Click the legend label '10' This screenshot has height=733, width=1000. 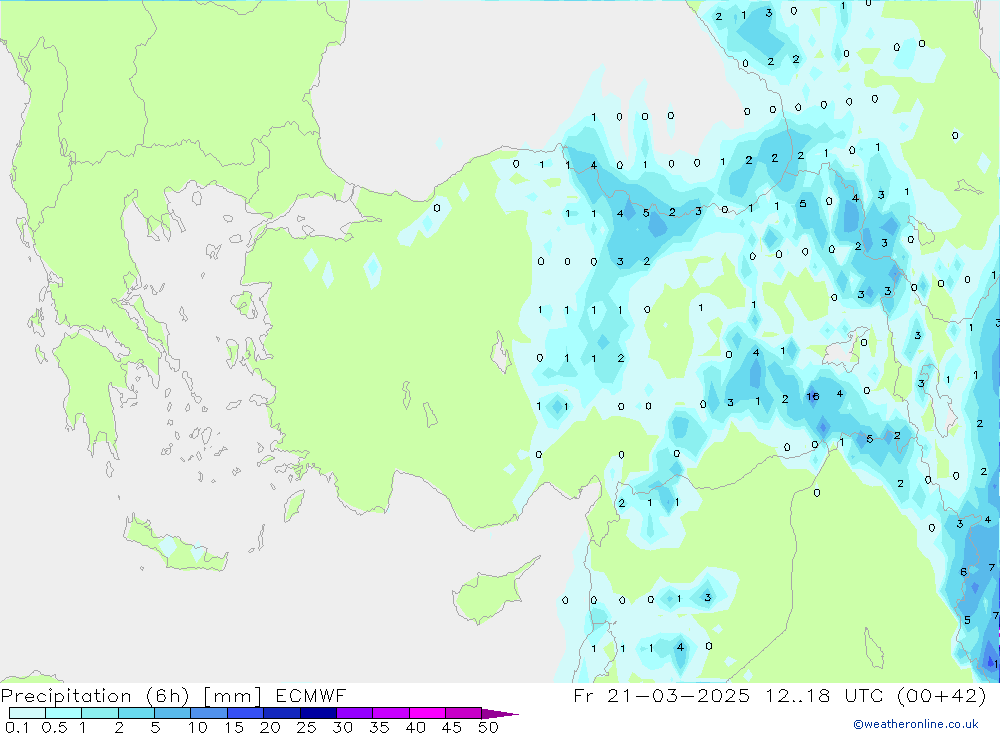[198, 727]
